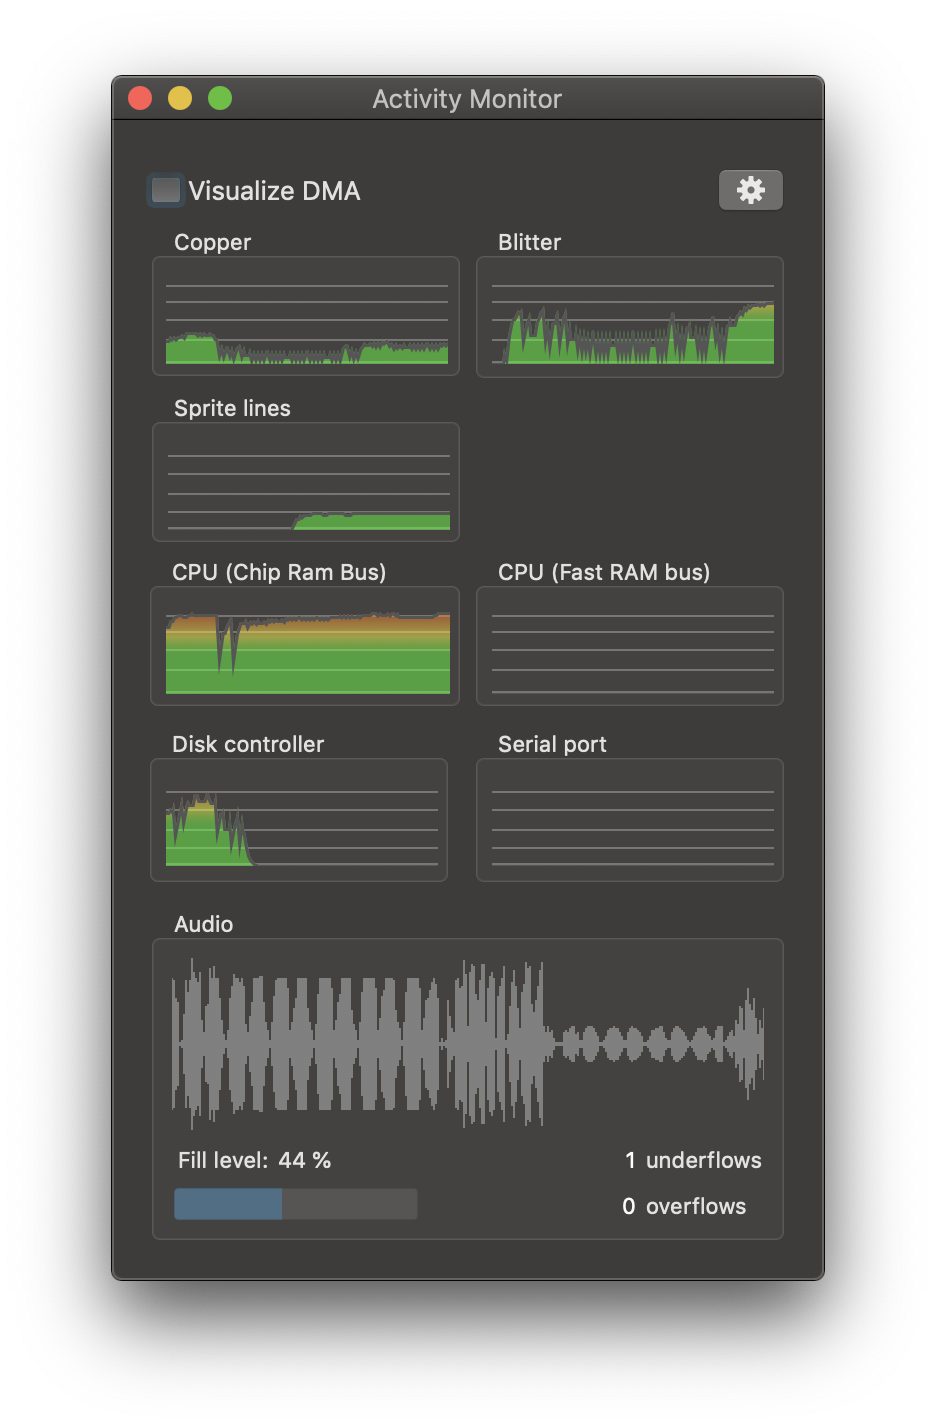
Task: Click the Visualize DMA label text
Action: click(274, 191)
